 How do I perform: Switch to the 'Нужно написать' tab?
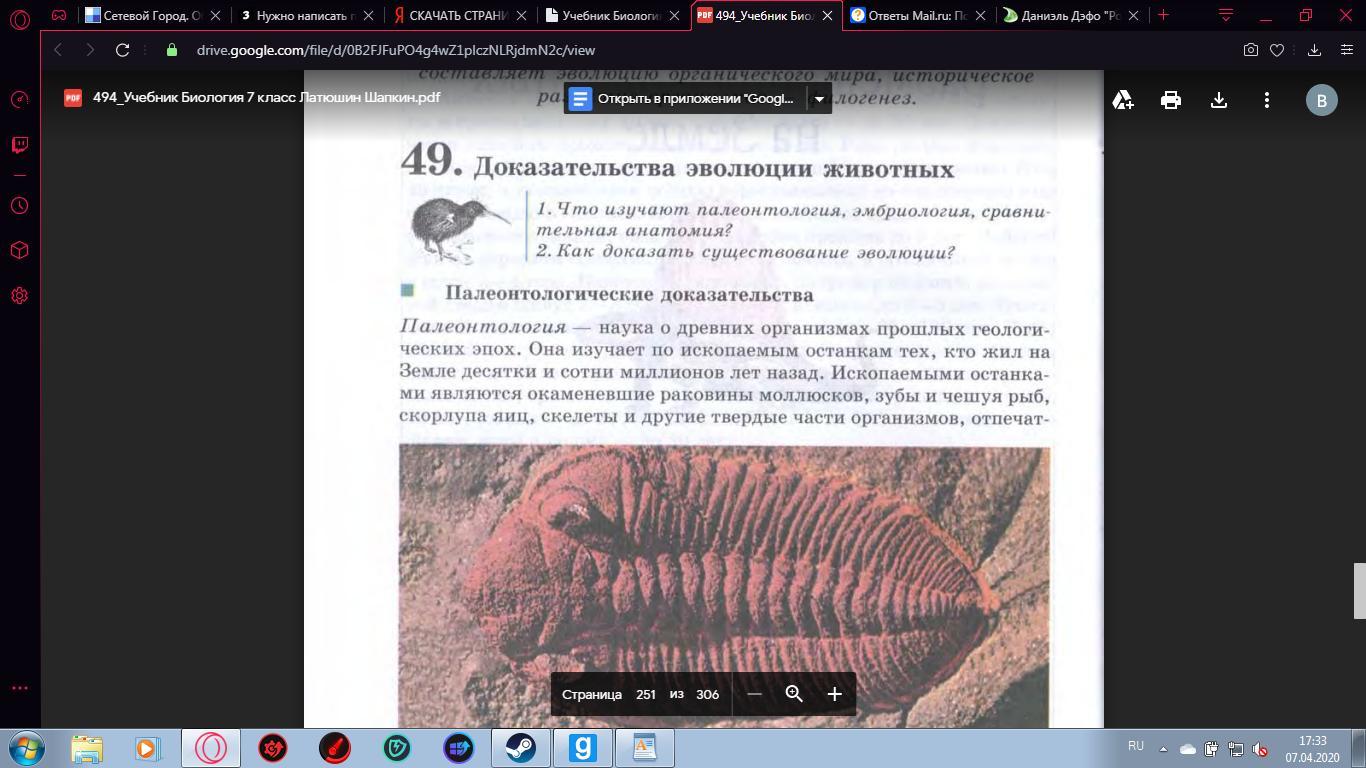(305, 16)
